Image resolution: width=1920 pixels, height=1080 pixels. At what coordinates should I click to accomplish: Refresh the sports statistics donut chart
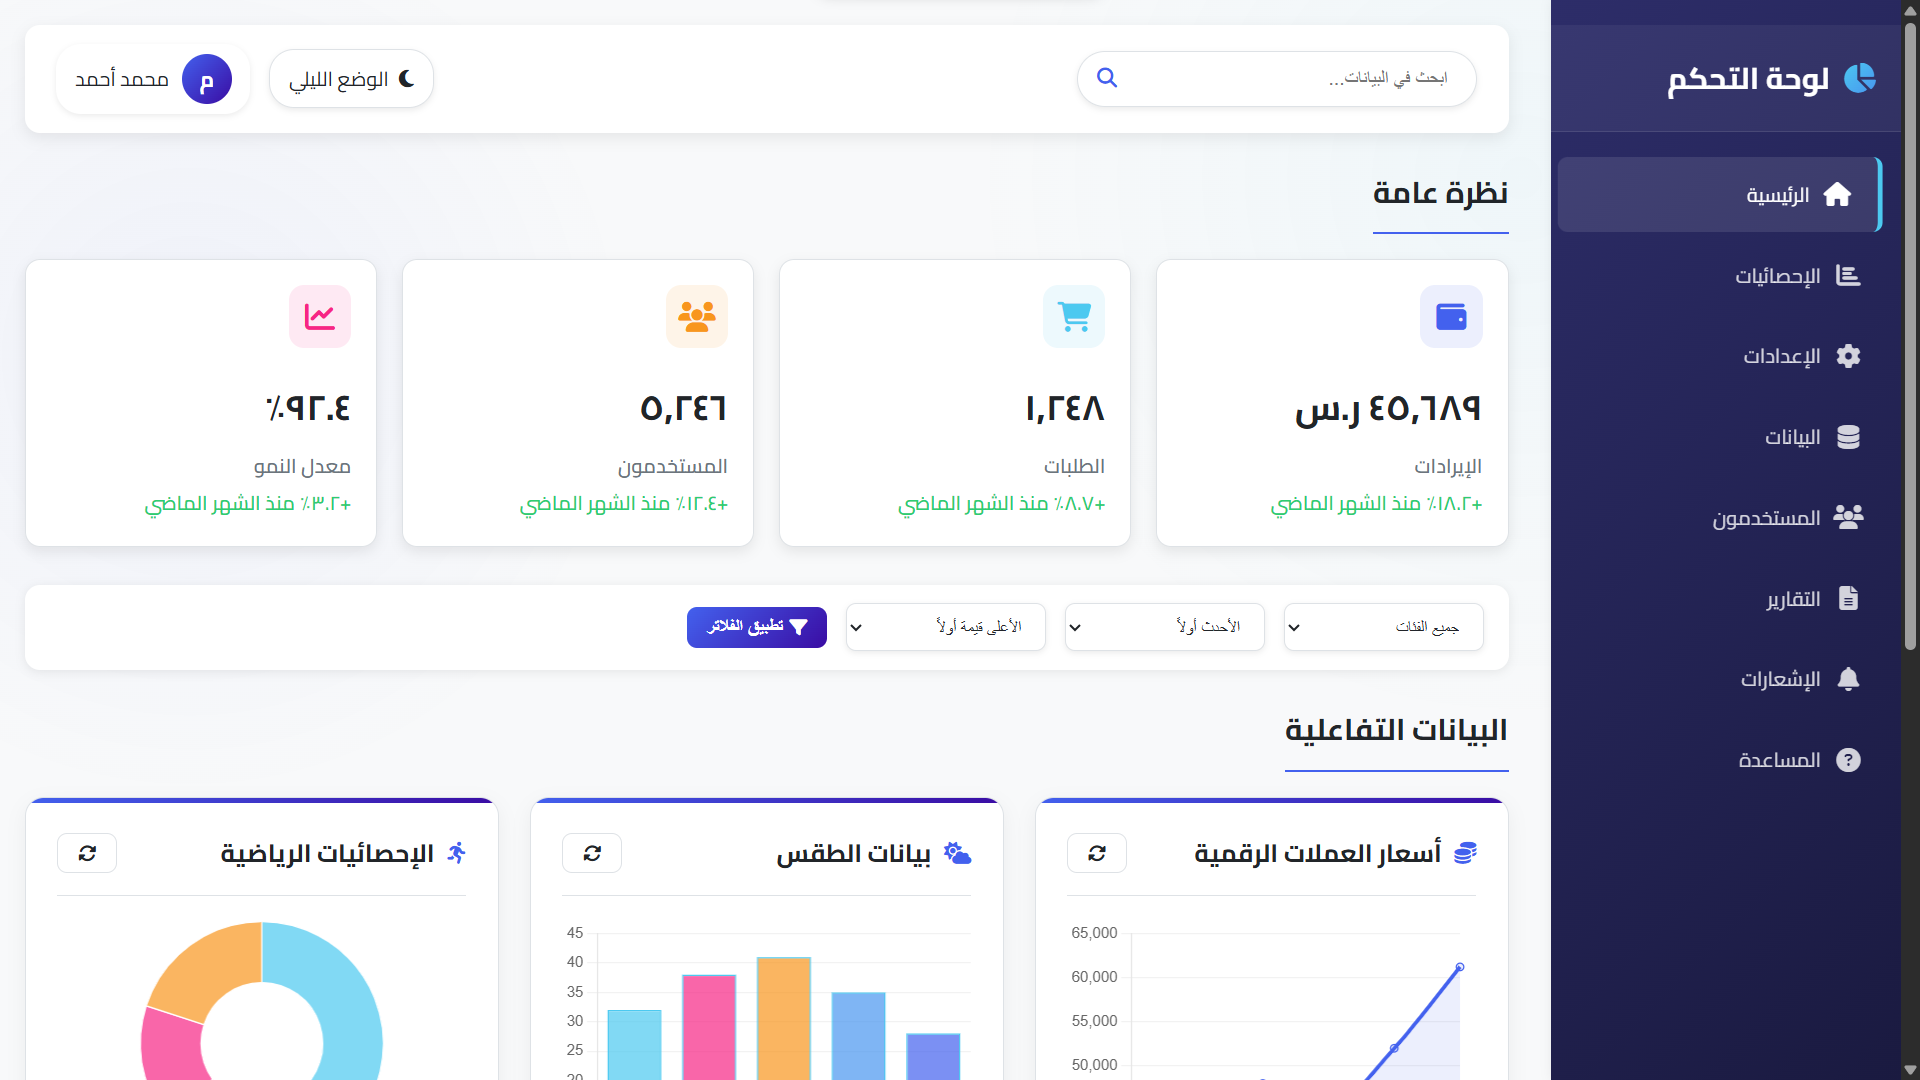tap(87, 853)
